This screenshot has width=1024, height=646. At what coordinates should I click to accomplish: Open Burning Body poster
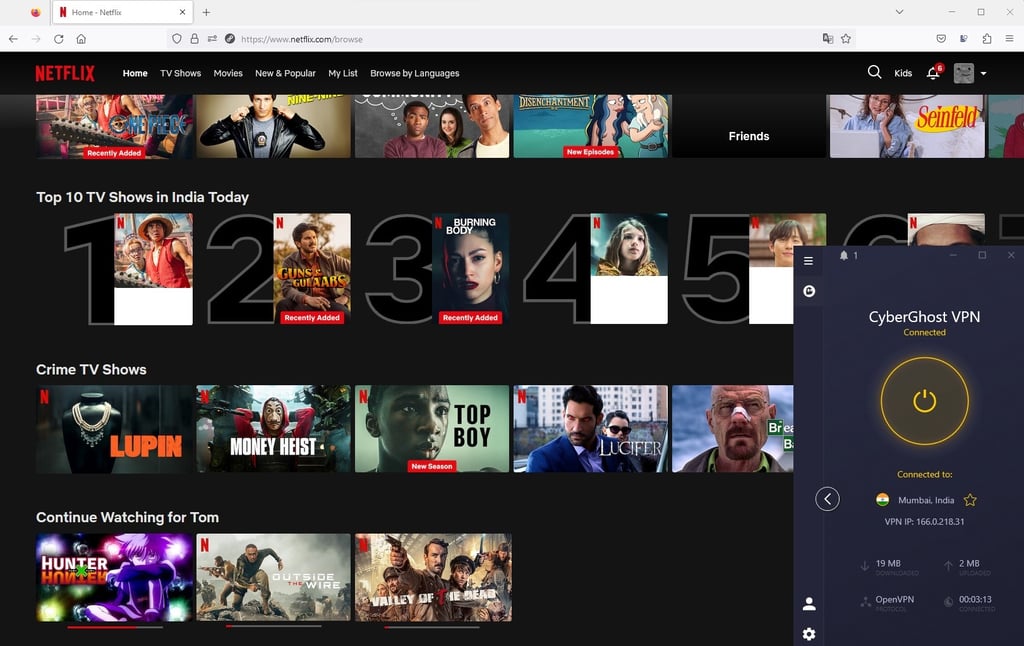point(470,268)
